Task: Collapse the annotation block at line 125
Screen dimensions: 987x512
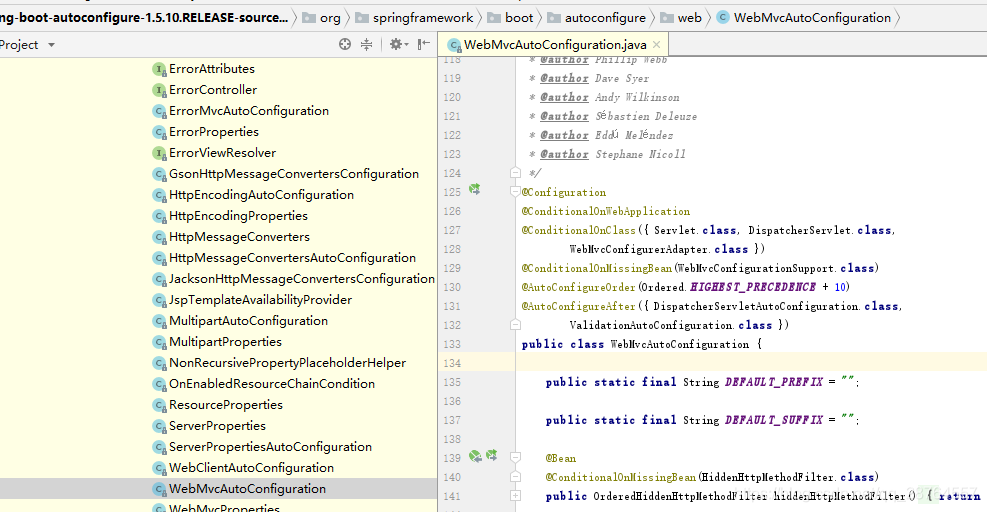Action: tap(516, 191)
